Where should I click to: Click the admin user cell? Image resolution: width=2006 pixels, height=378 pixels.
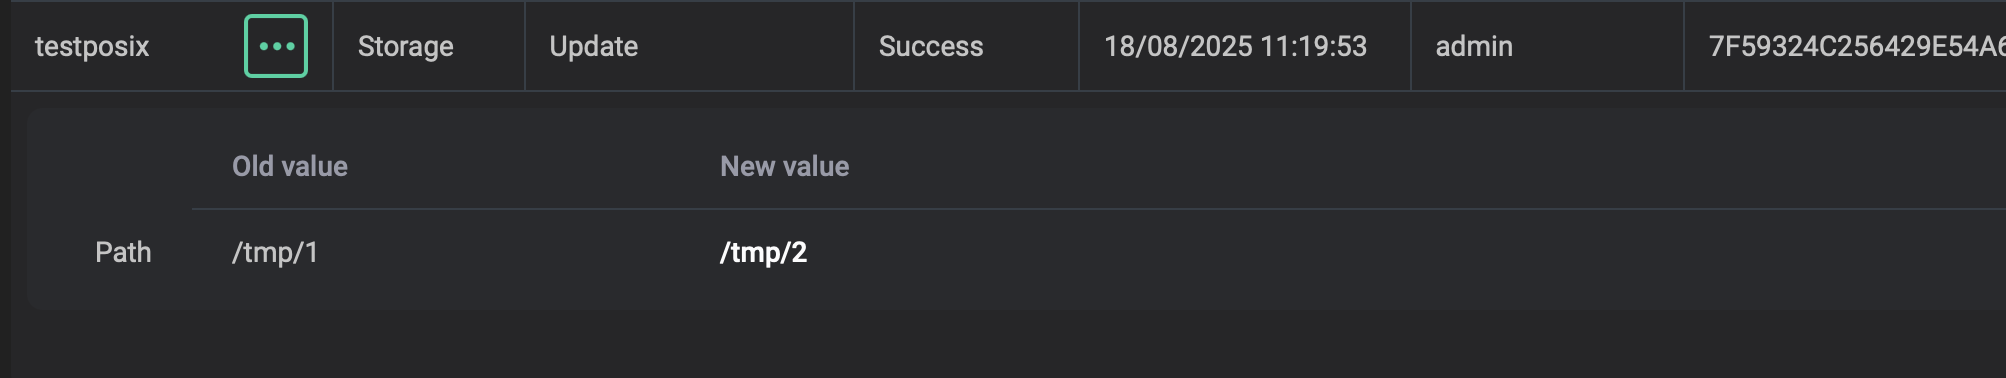pos(1547,46)
